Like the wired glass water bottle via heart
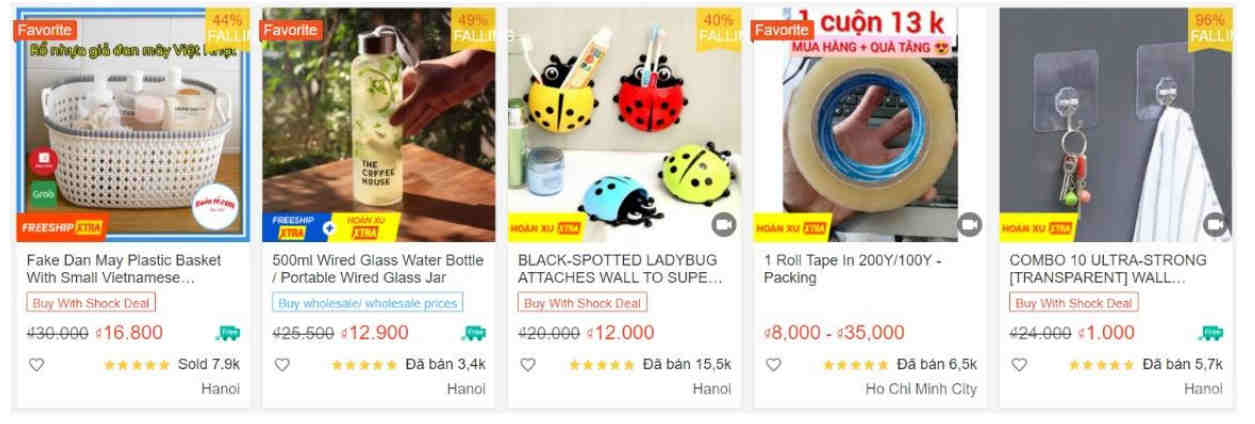The height and width of the screenshot is (424, 1255). (282, 365)
